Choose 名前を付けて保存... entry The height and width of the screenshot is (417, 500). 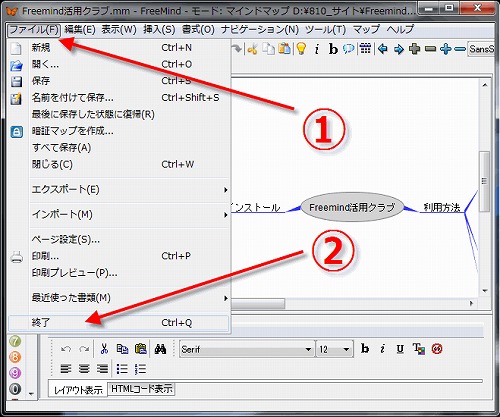119,98
